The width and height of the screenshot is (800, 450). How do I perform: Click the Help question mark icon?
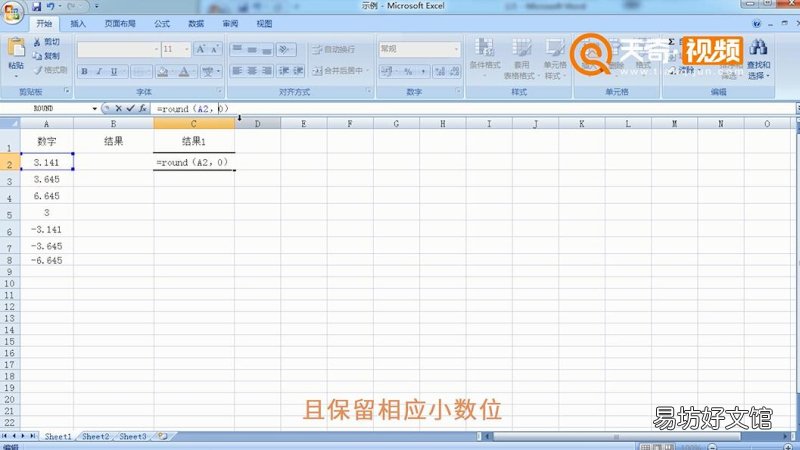(x=757, y=23)
